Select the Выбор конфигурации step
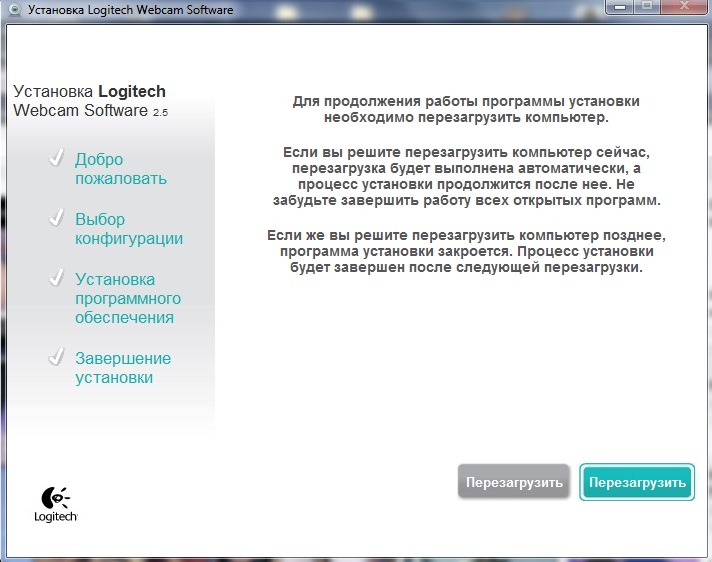This screenshot has width=712, height=562. tap(129, 229)
